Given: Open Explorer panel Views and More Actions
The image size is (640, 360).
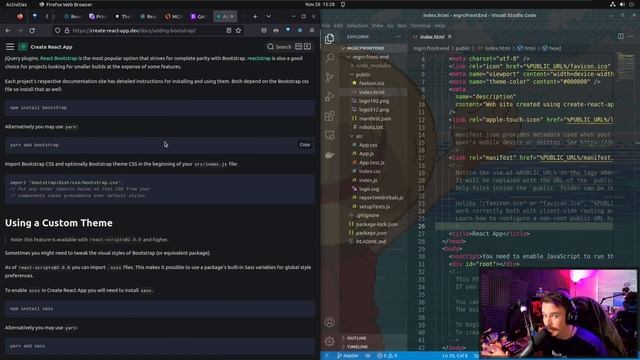Looking at the screenshot, I should click(x=398, y=37).
